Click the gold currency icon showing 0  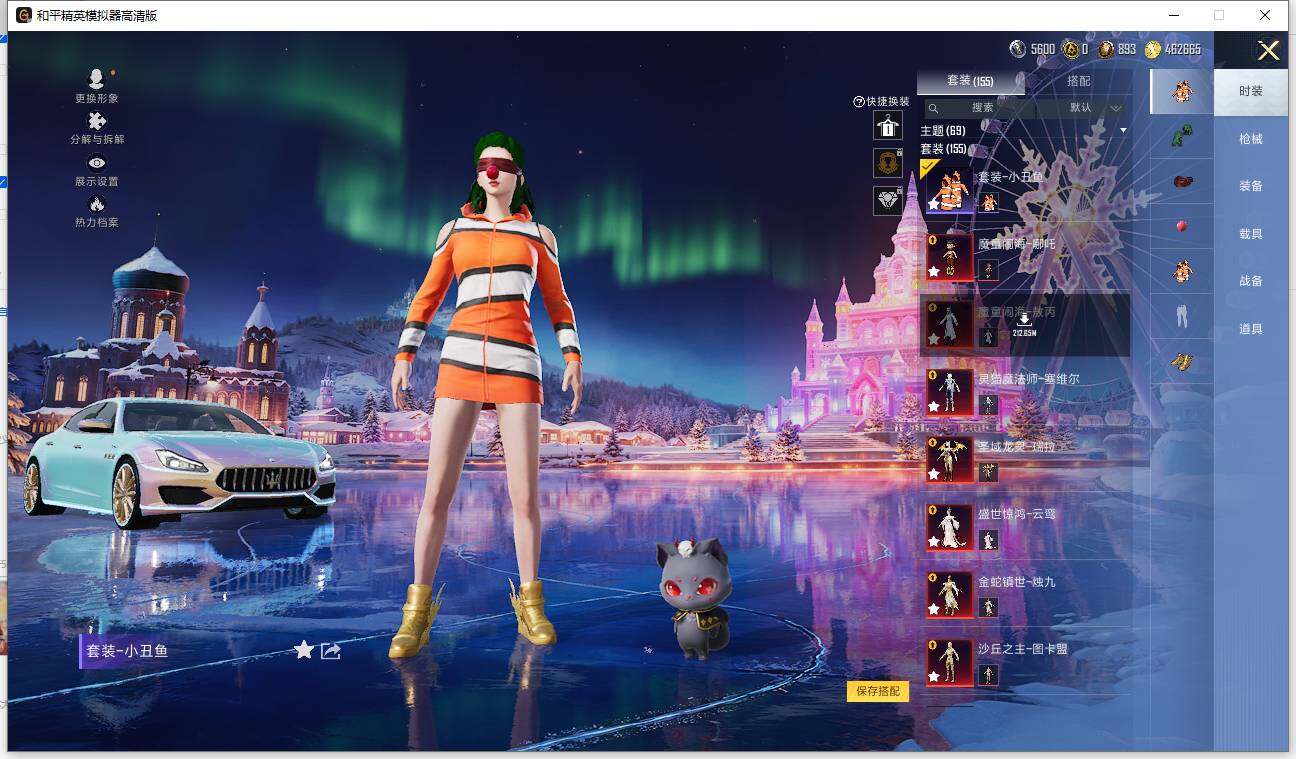point(1070,49)
